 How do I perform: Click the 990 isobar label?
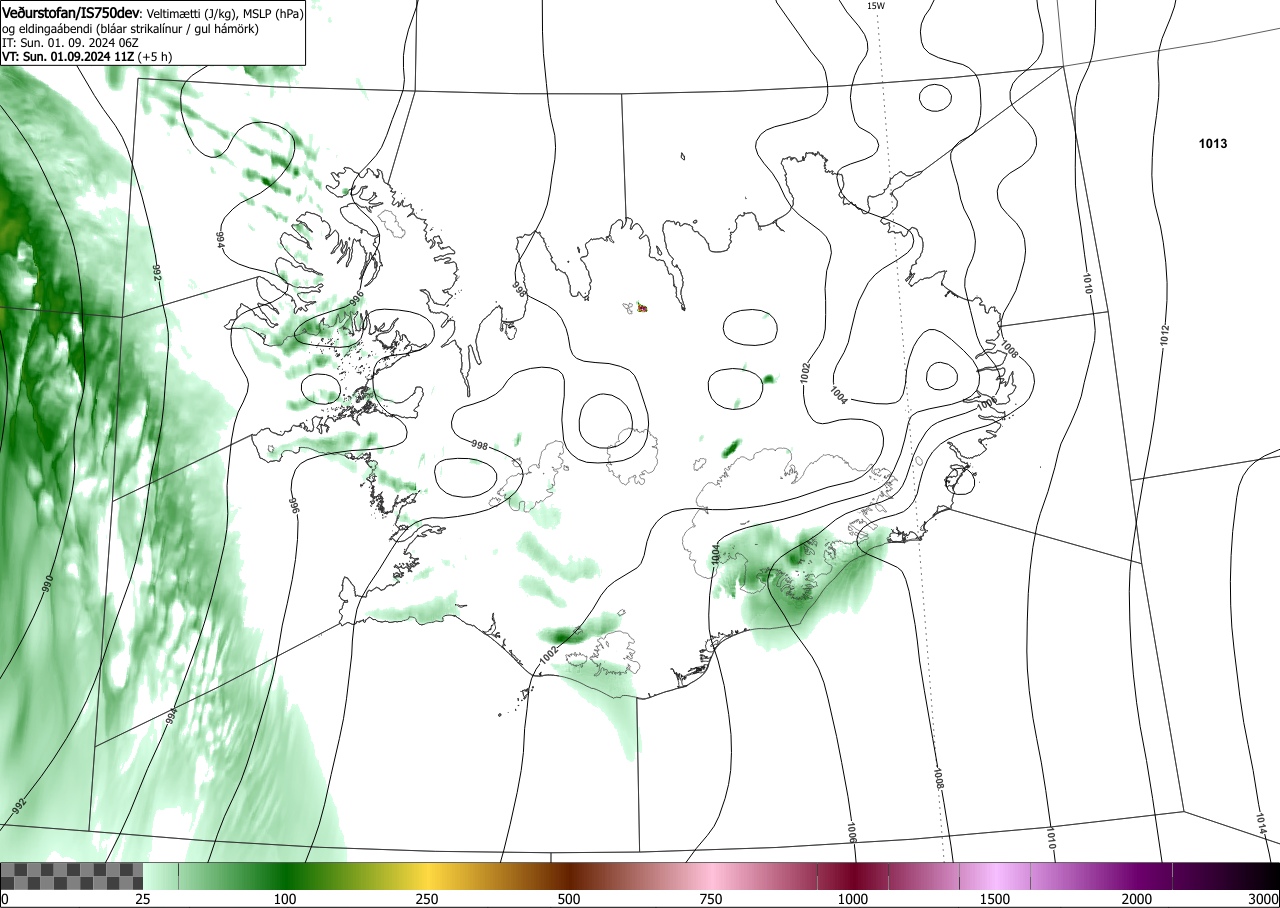46,584
